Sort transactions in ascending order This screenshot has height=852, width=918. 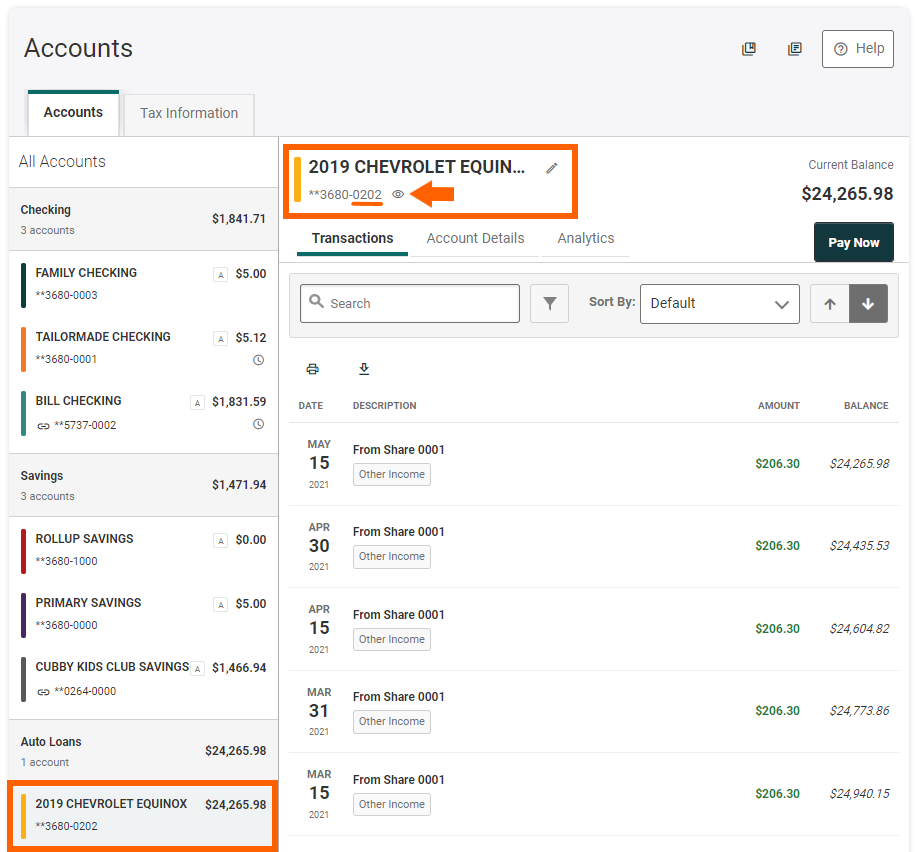click(x=830, y=304)
